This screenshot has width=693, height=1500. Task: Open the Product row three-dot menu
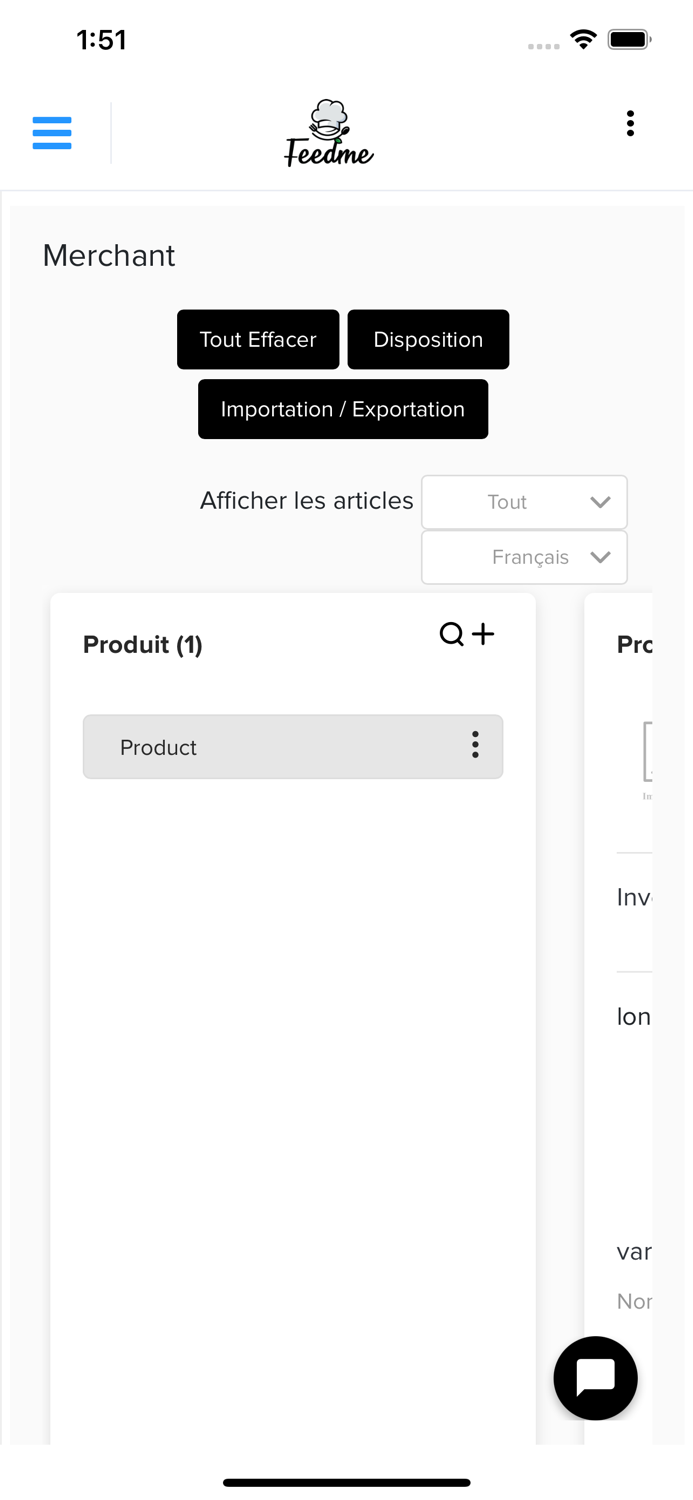point(475,744)
